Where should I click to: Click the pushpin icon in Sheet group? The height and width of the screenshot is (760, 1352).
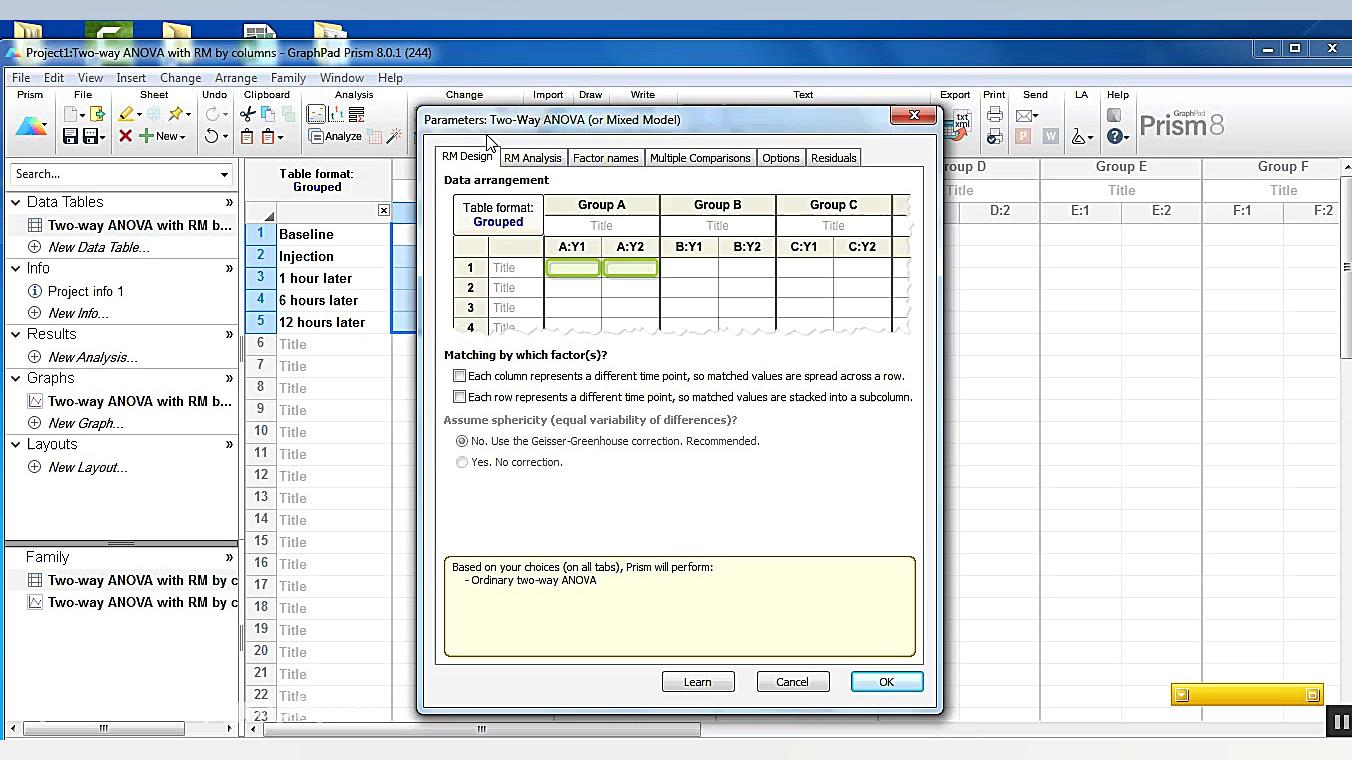click(177, 114)
